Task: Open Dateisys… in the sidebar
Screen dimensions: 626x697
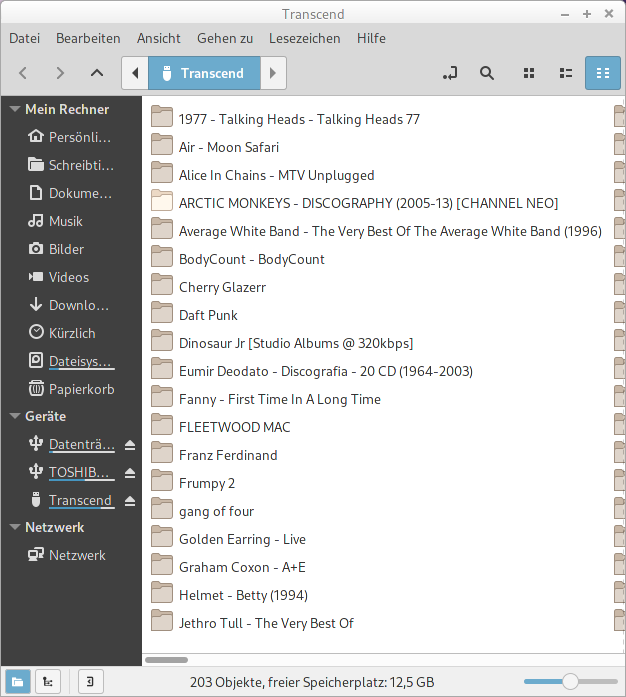Action: pyautogui.click(x=71, y=361)
